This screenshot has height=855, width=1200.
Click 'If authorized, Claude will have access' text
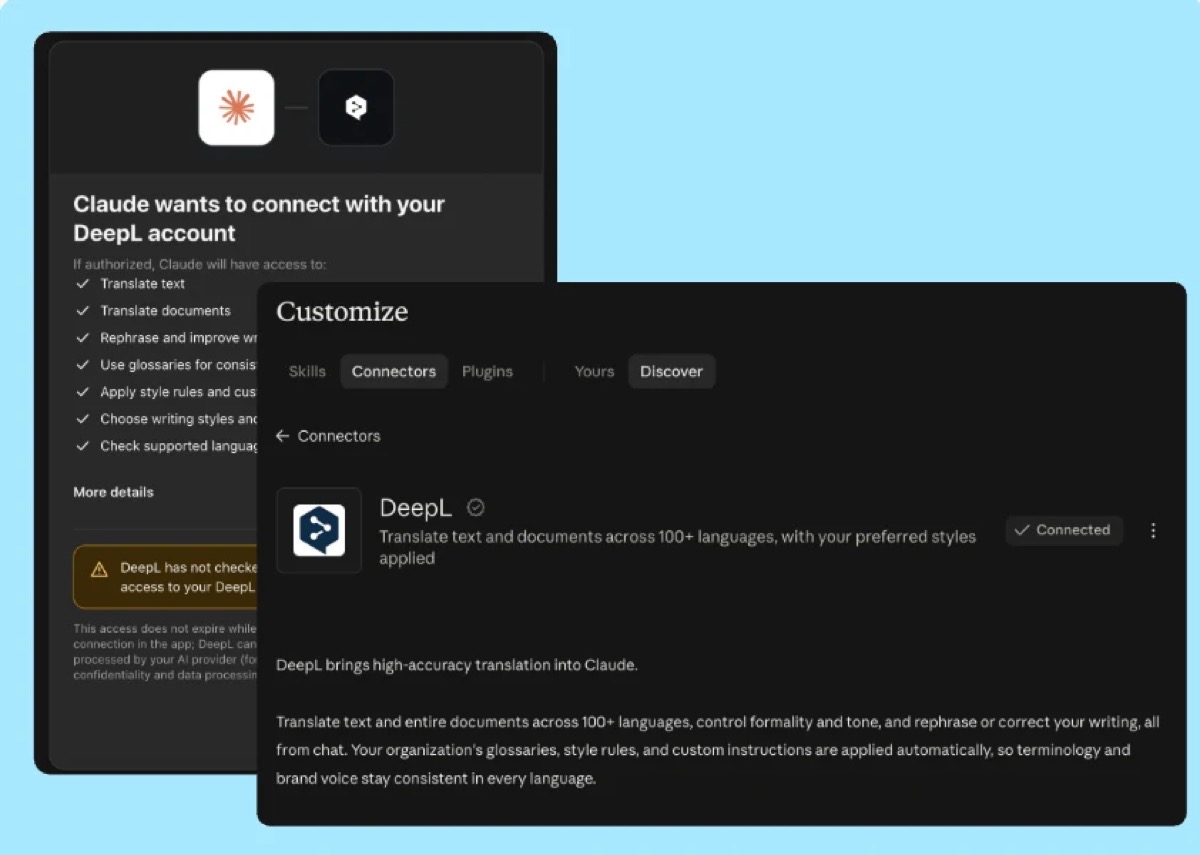[200, 264]
